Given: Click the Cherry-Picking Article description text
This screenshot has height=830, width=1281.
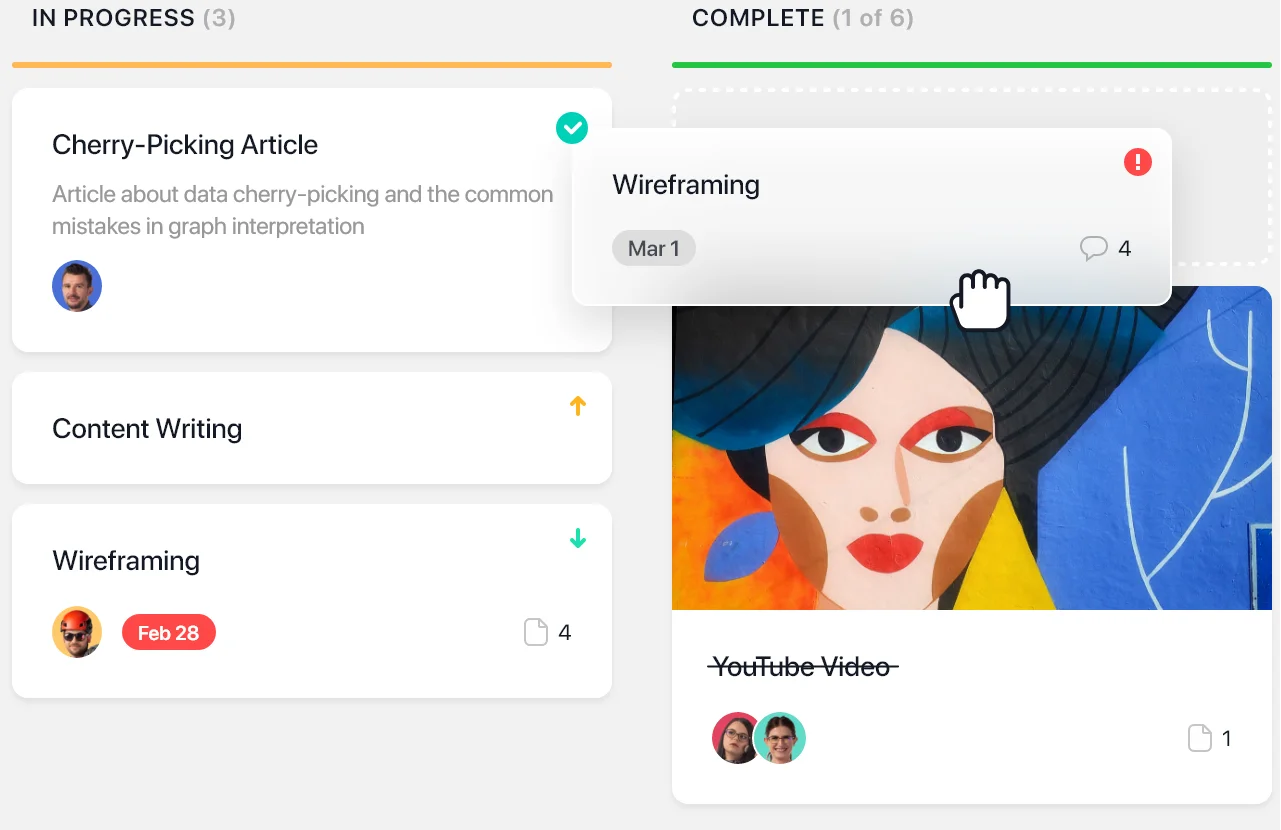Looking at the screenshot, I should (x=303, y=210).
